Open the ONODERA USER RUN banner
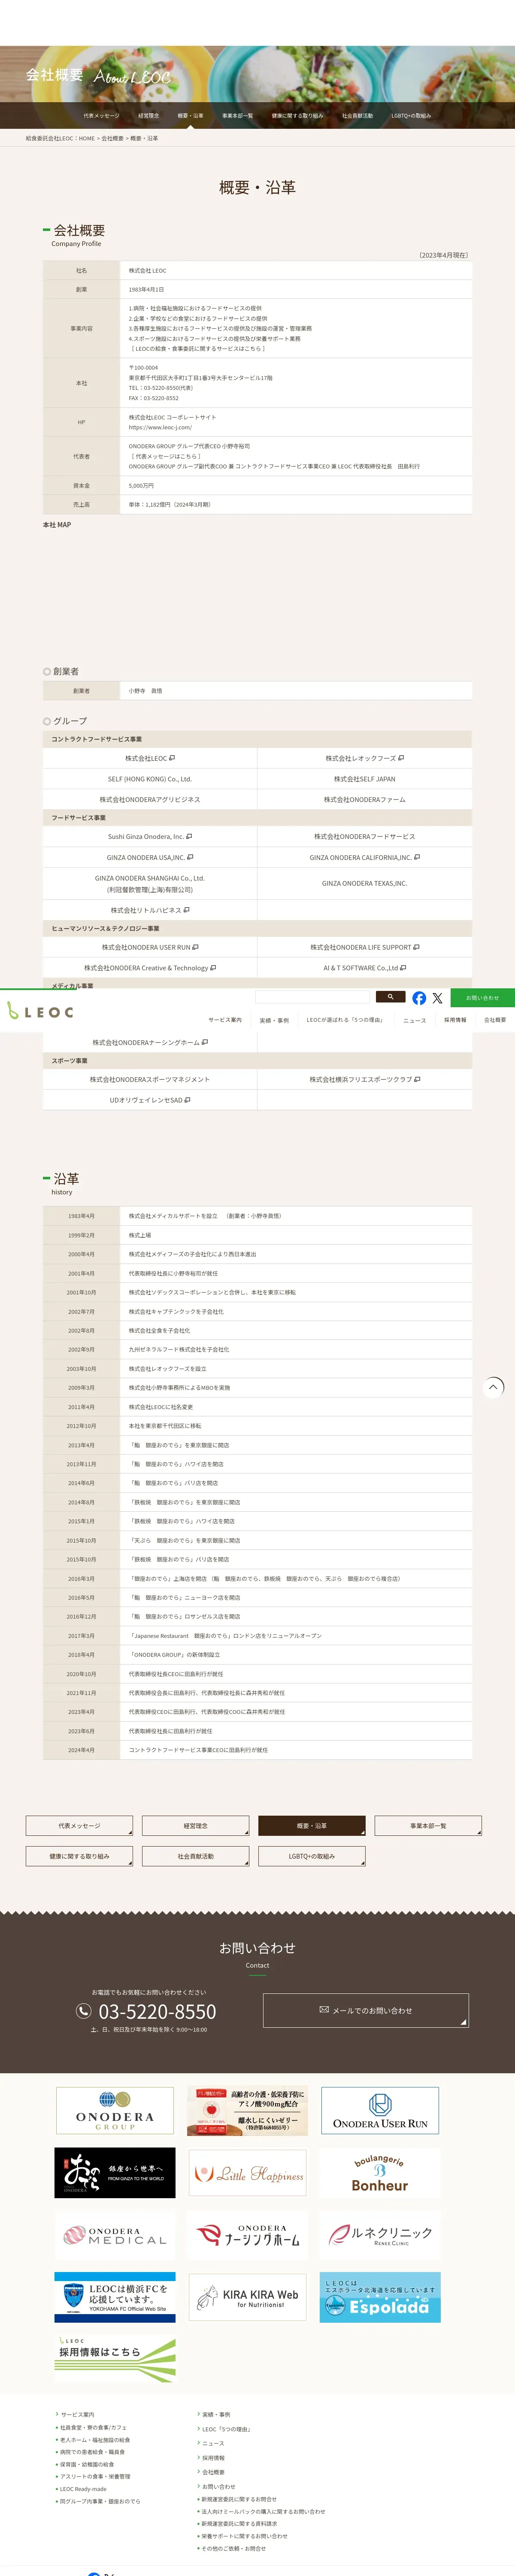The image size is (515, 2576). [380, 2111]
